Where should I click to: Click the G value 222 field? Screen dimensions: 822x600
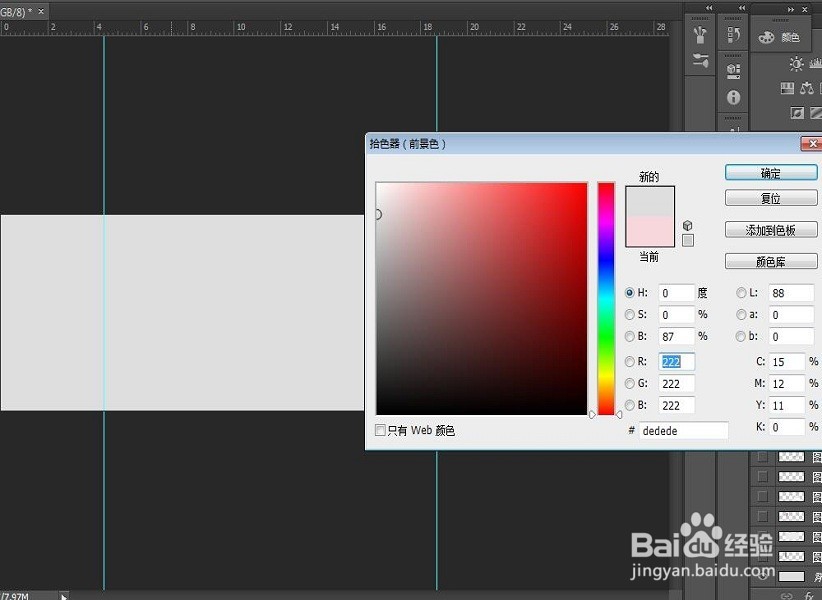(676, 384)
